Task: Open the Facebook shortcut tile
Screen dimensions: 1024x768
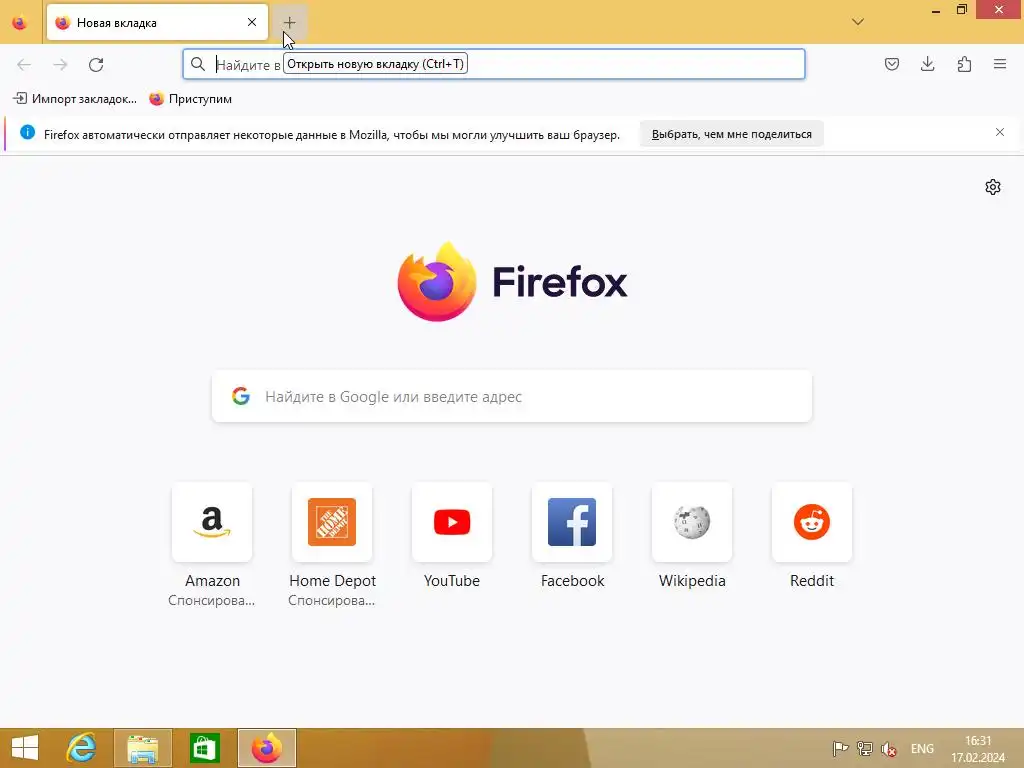Action: [572, 522]
